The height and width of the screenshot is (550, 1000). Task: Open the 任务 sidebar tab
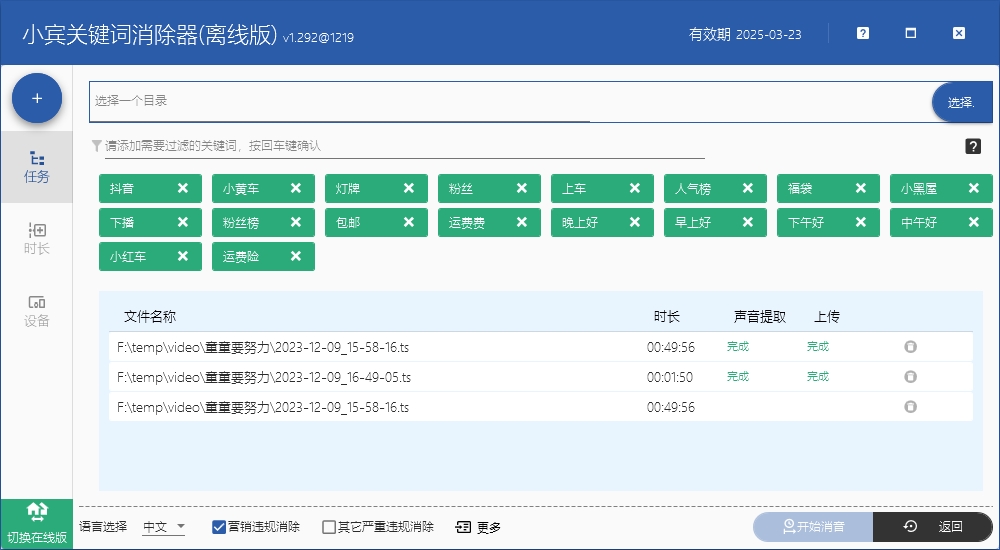click(36, 167)
